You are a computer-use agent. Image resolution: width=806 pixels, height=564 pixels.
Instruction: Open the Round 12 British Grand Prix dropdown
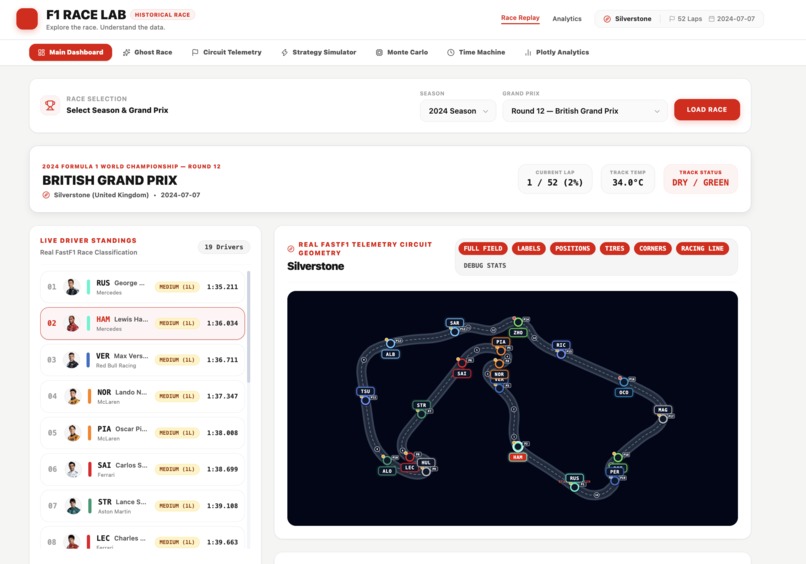[x=585, y=111]
